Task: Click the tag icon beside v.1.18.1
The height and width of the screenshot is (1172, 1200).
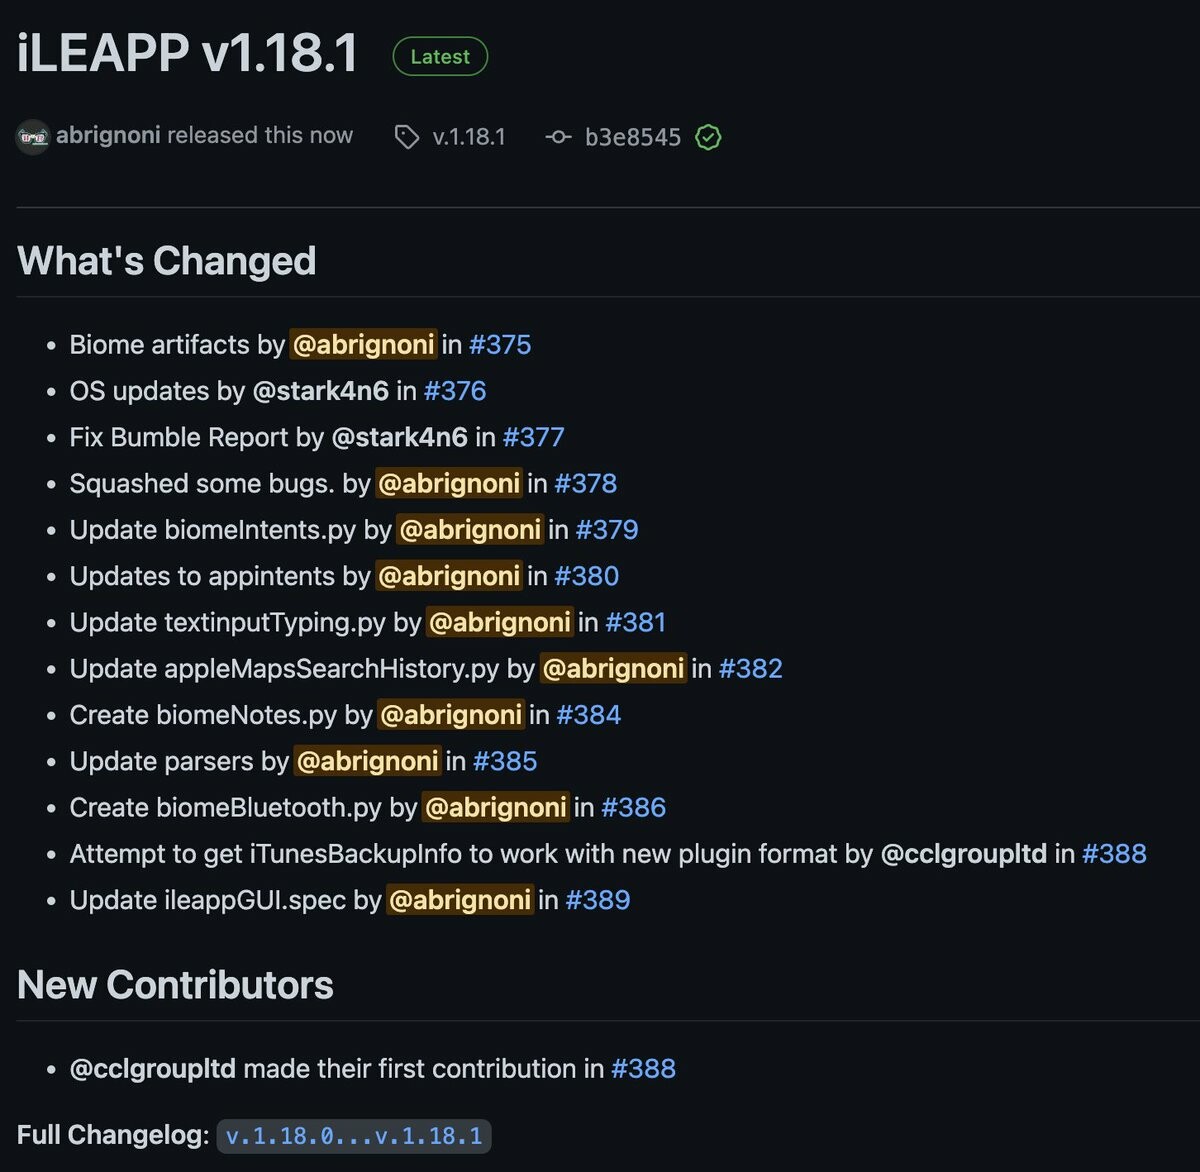Action: tap(406, 137)
